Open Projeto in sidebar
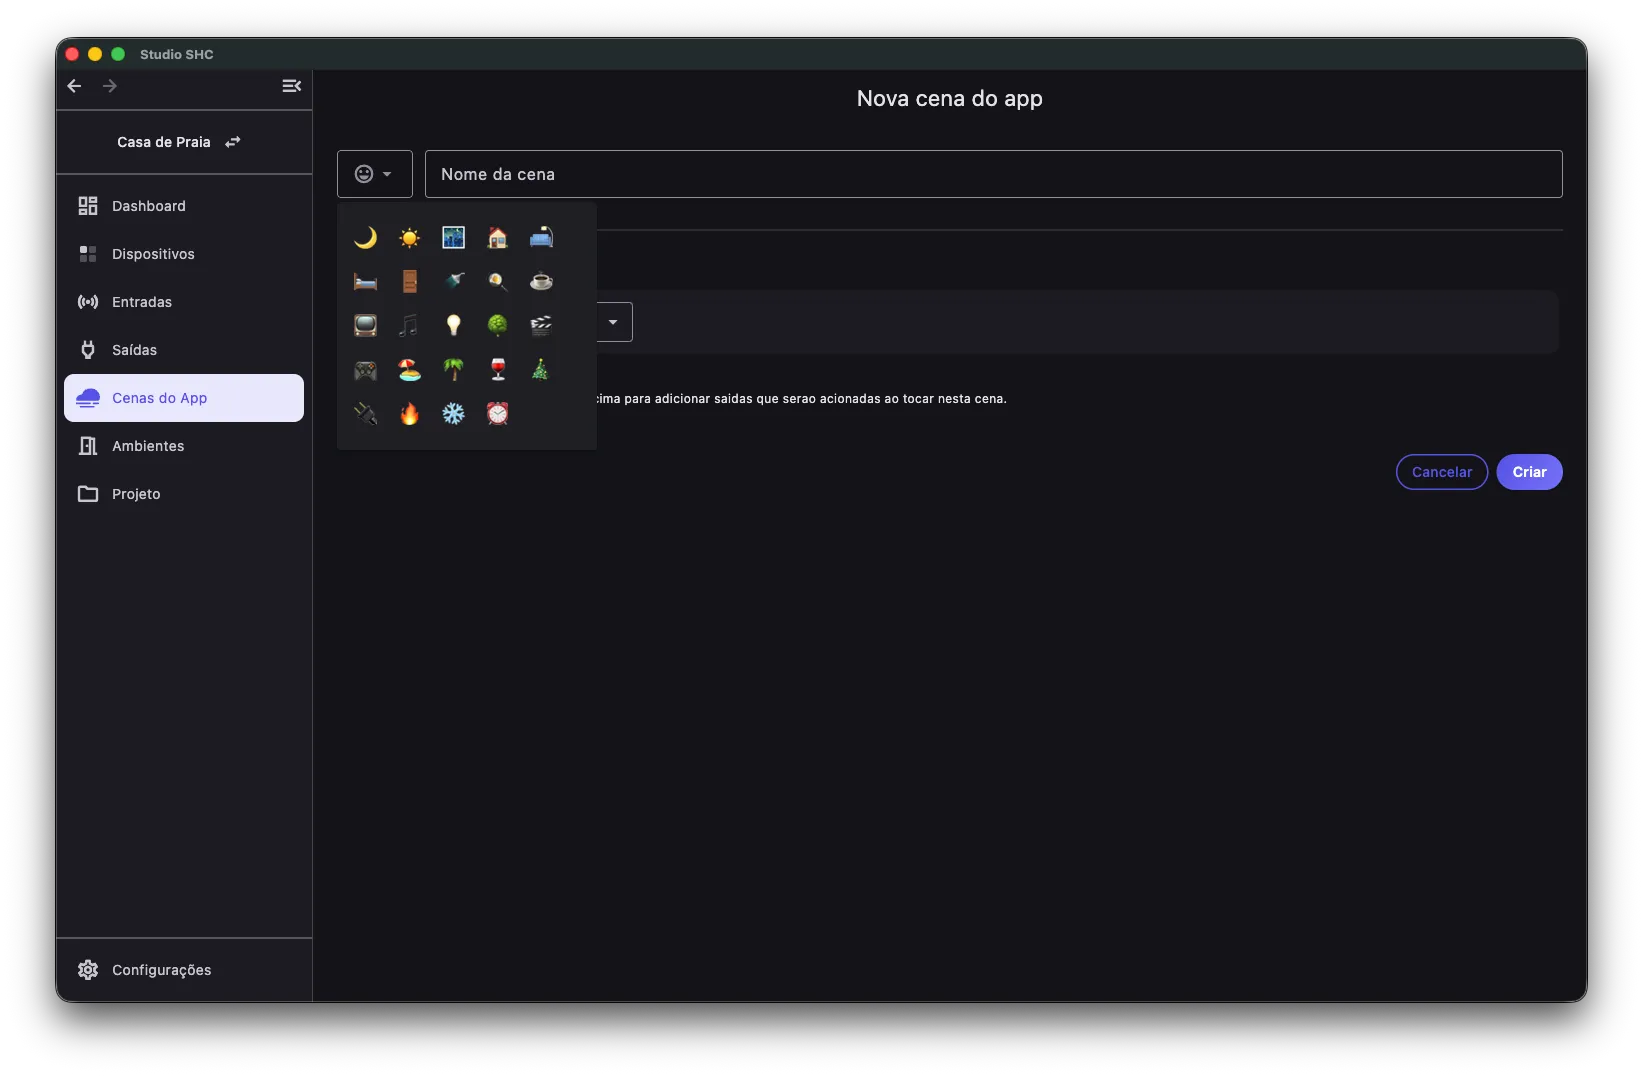 click(184, 494)
